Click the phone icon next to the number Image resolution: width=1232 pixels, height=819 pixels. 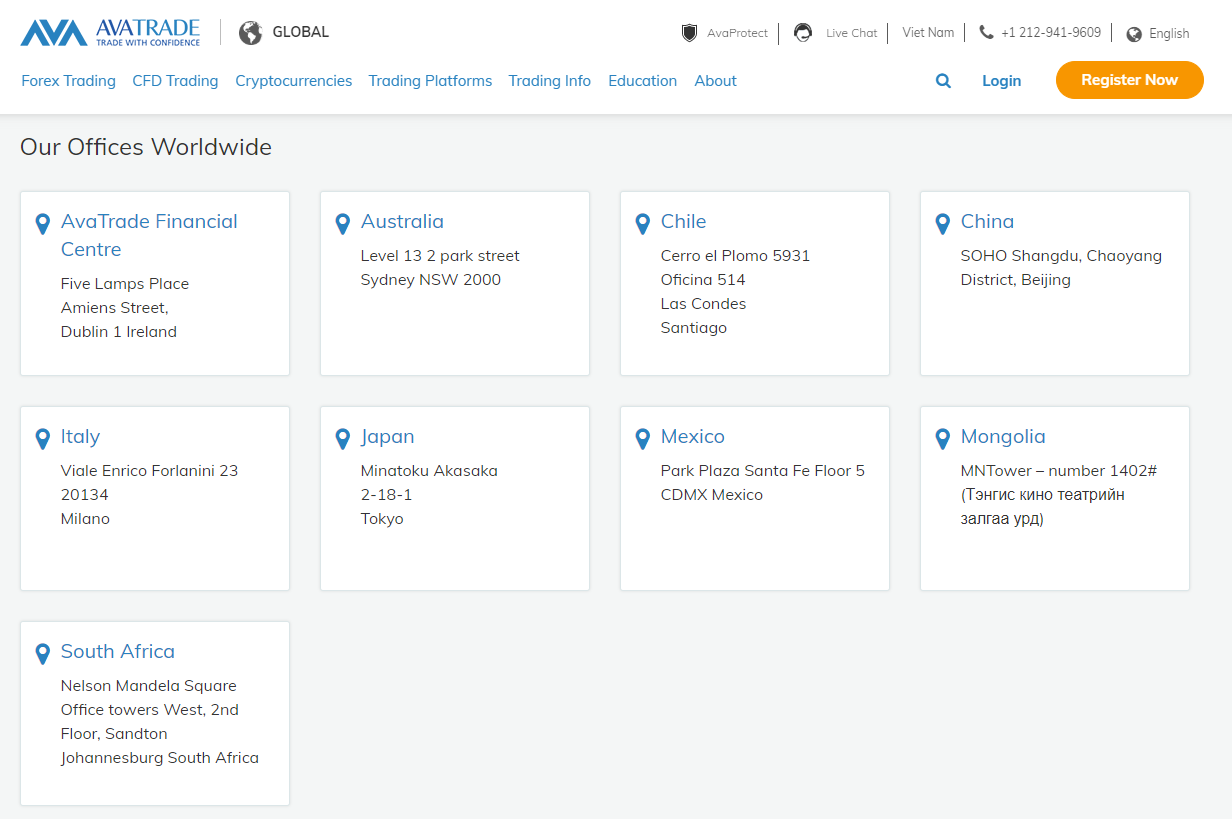(986, 32)
